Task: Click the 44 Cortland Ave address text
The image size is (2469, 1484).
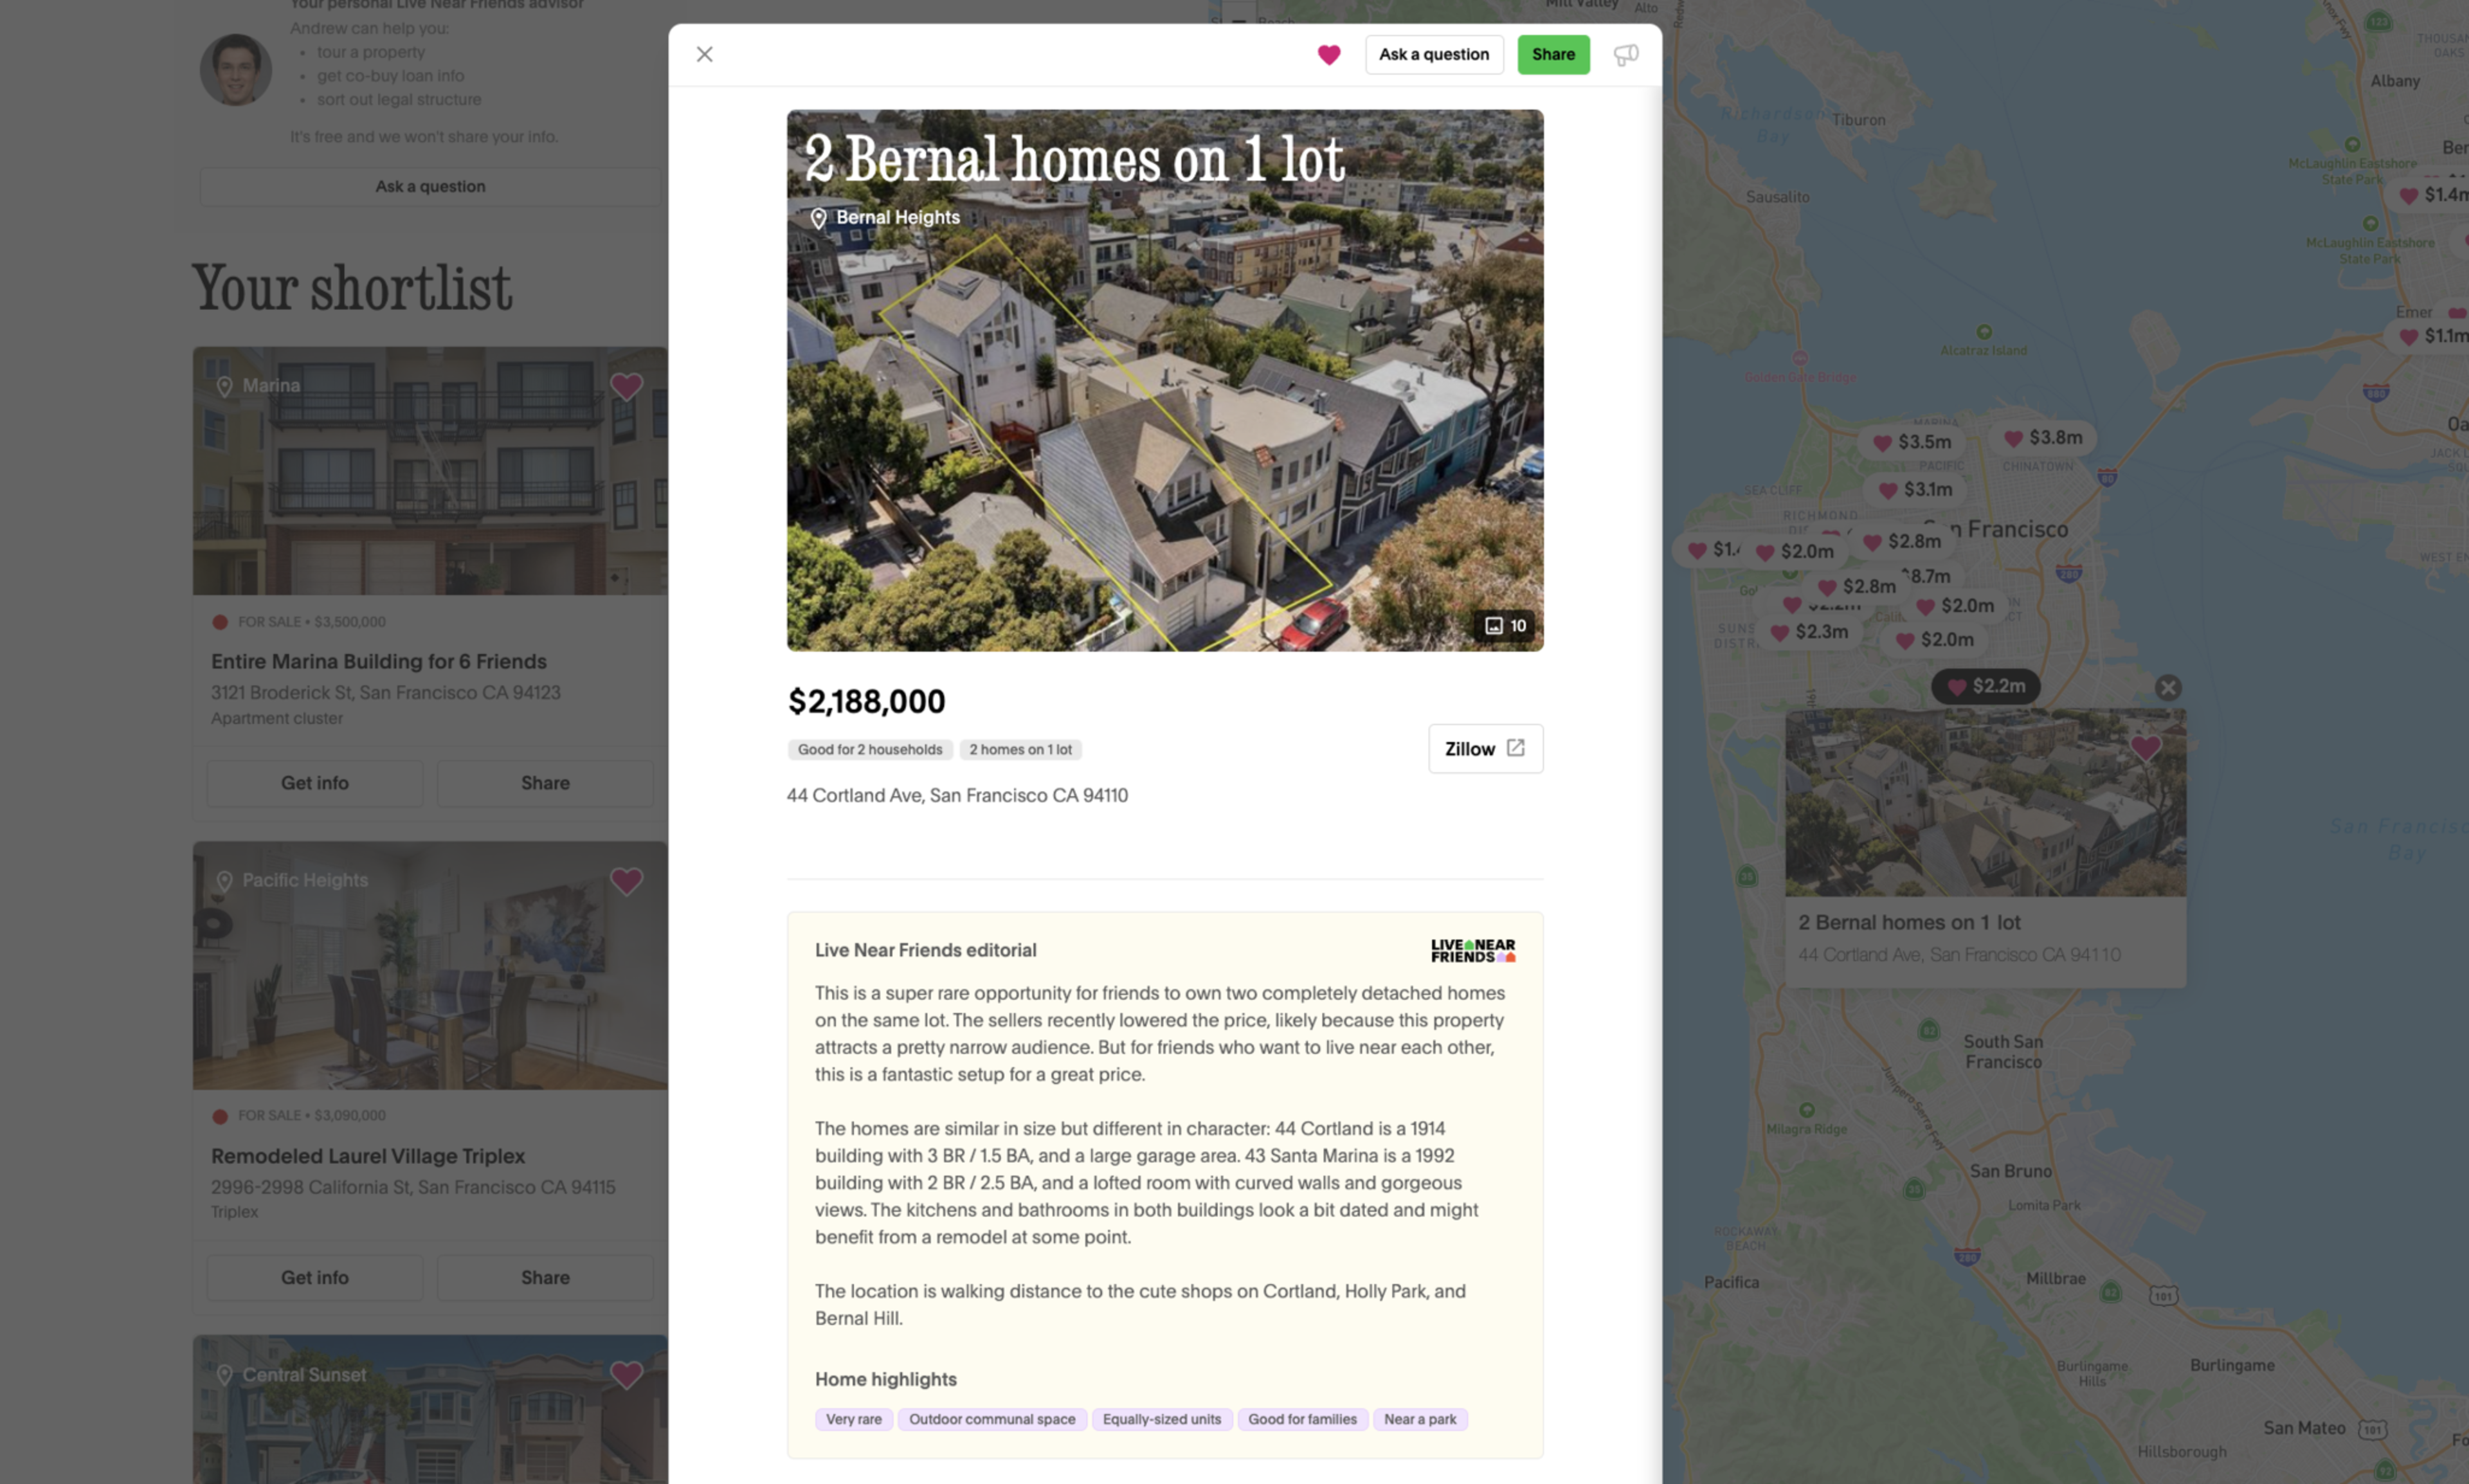Action: pyautogui.click(x=956, y=795)
